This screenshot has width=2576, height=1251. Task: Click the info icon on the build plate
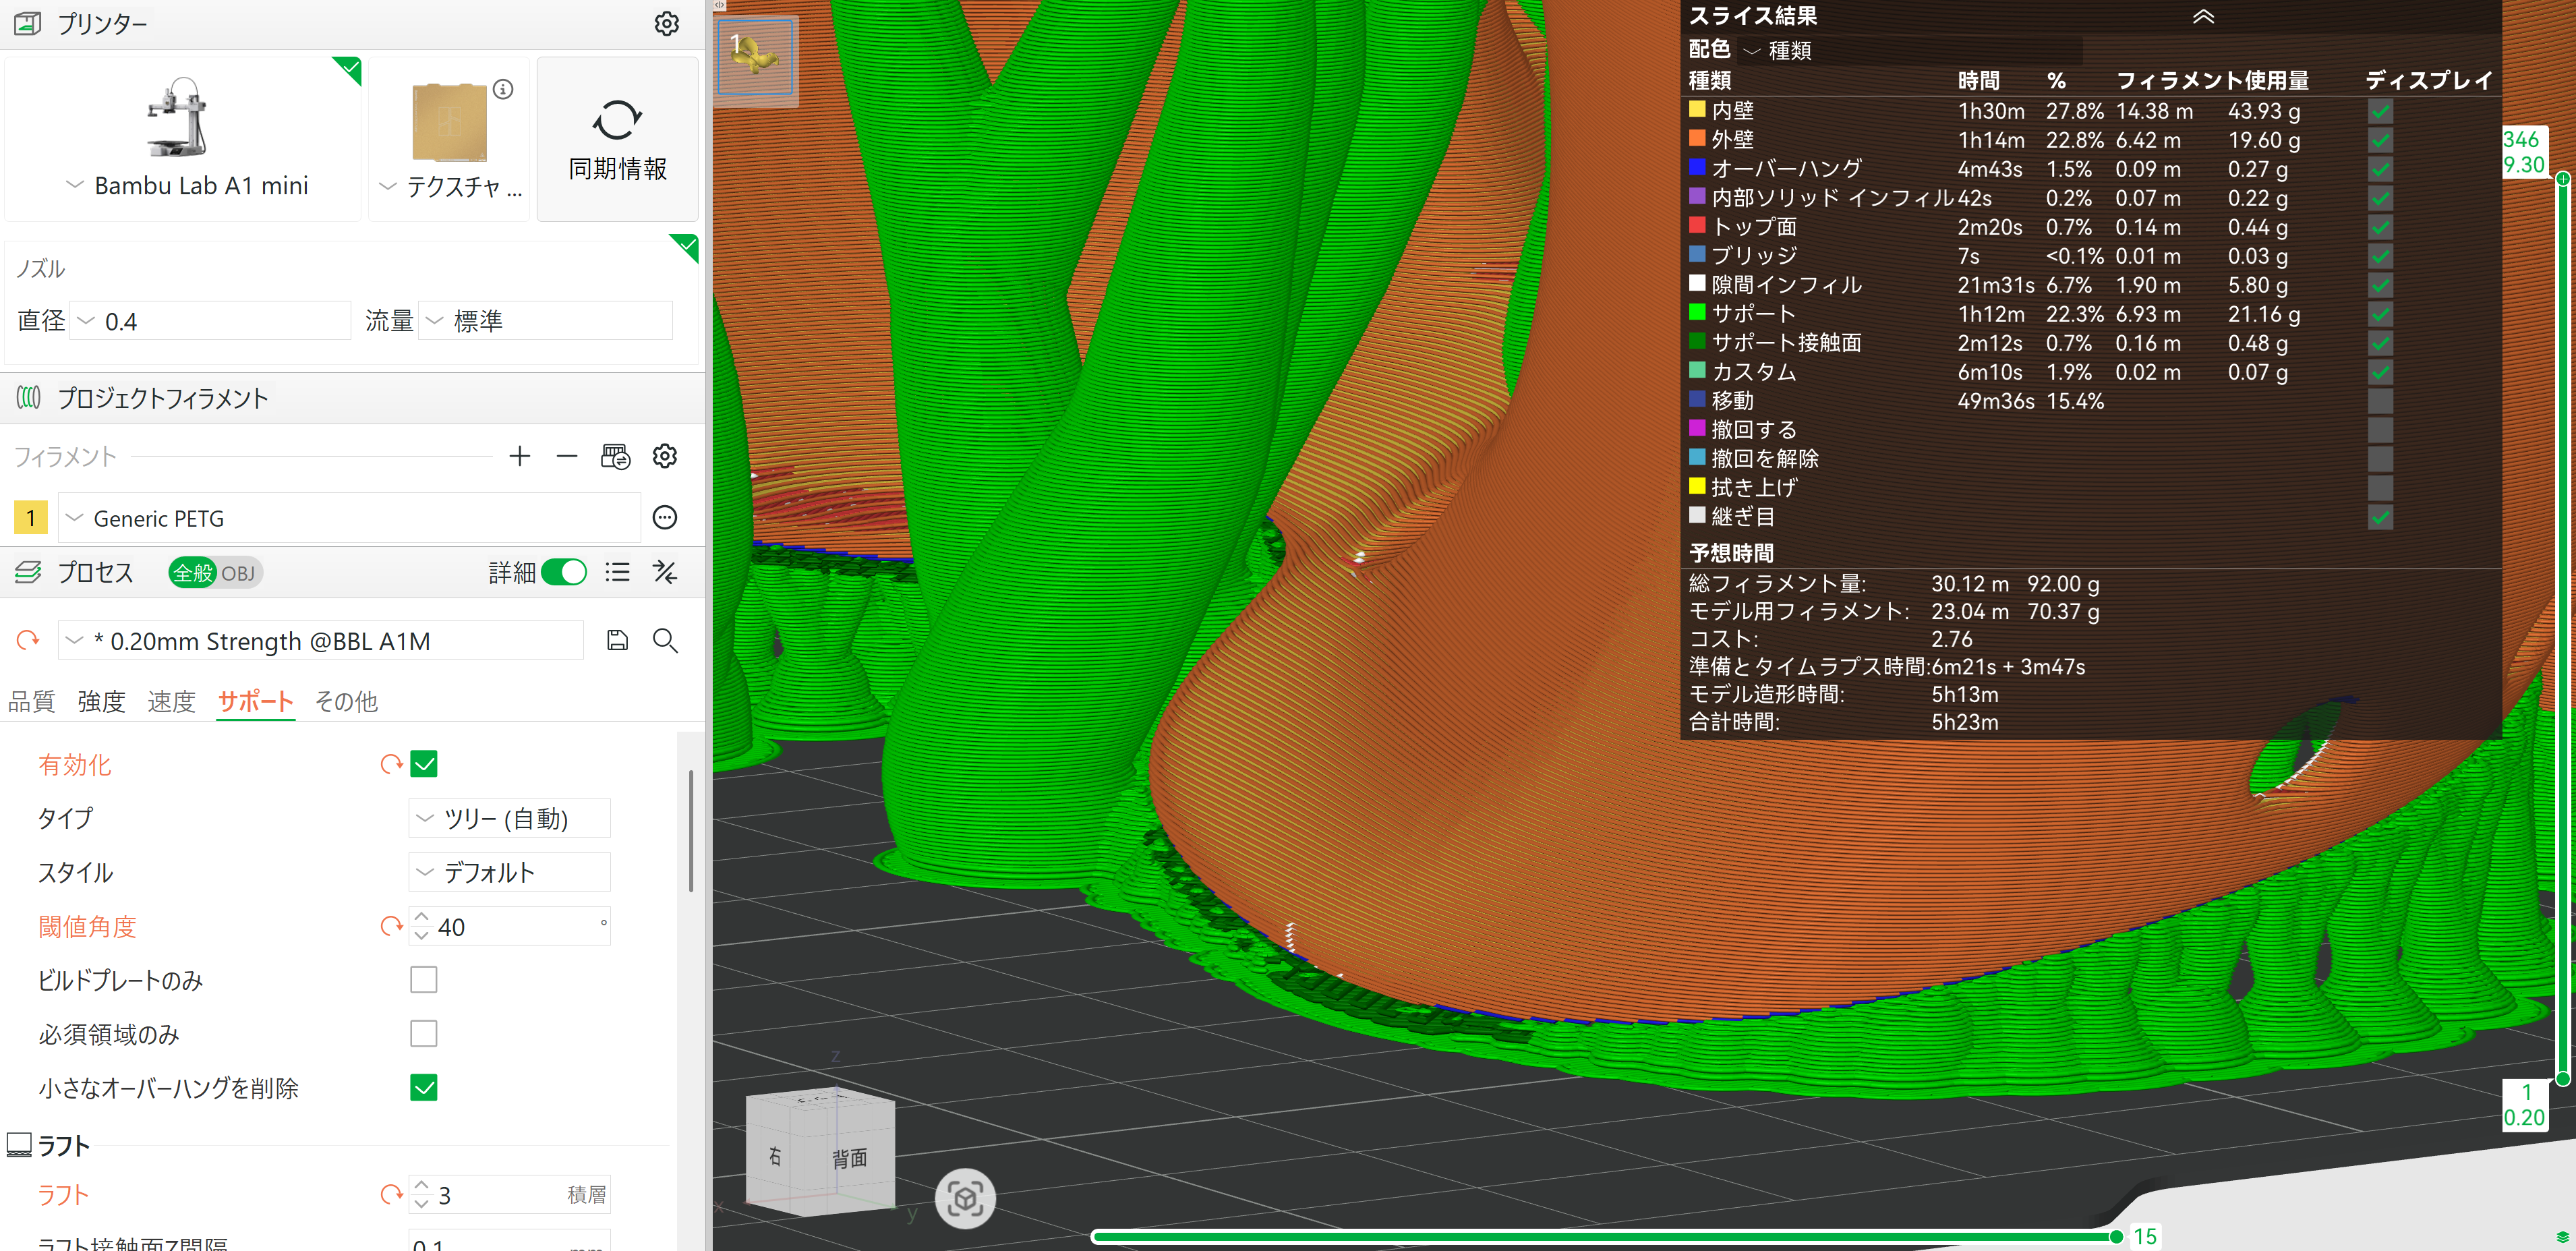[503, 89]
